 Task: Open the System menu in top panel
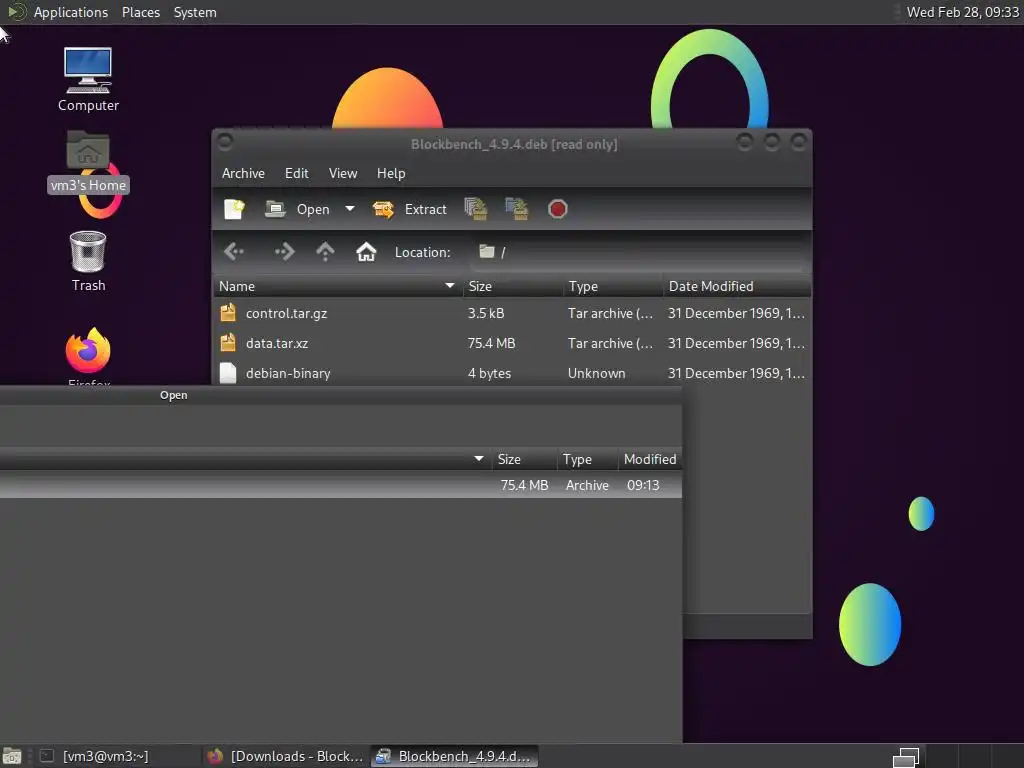195,12
